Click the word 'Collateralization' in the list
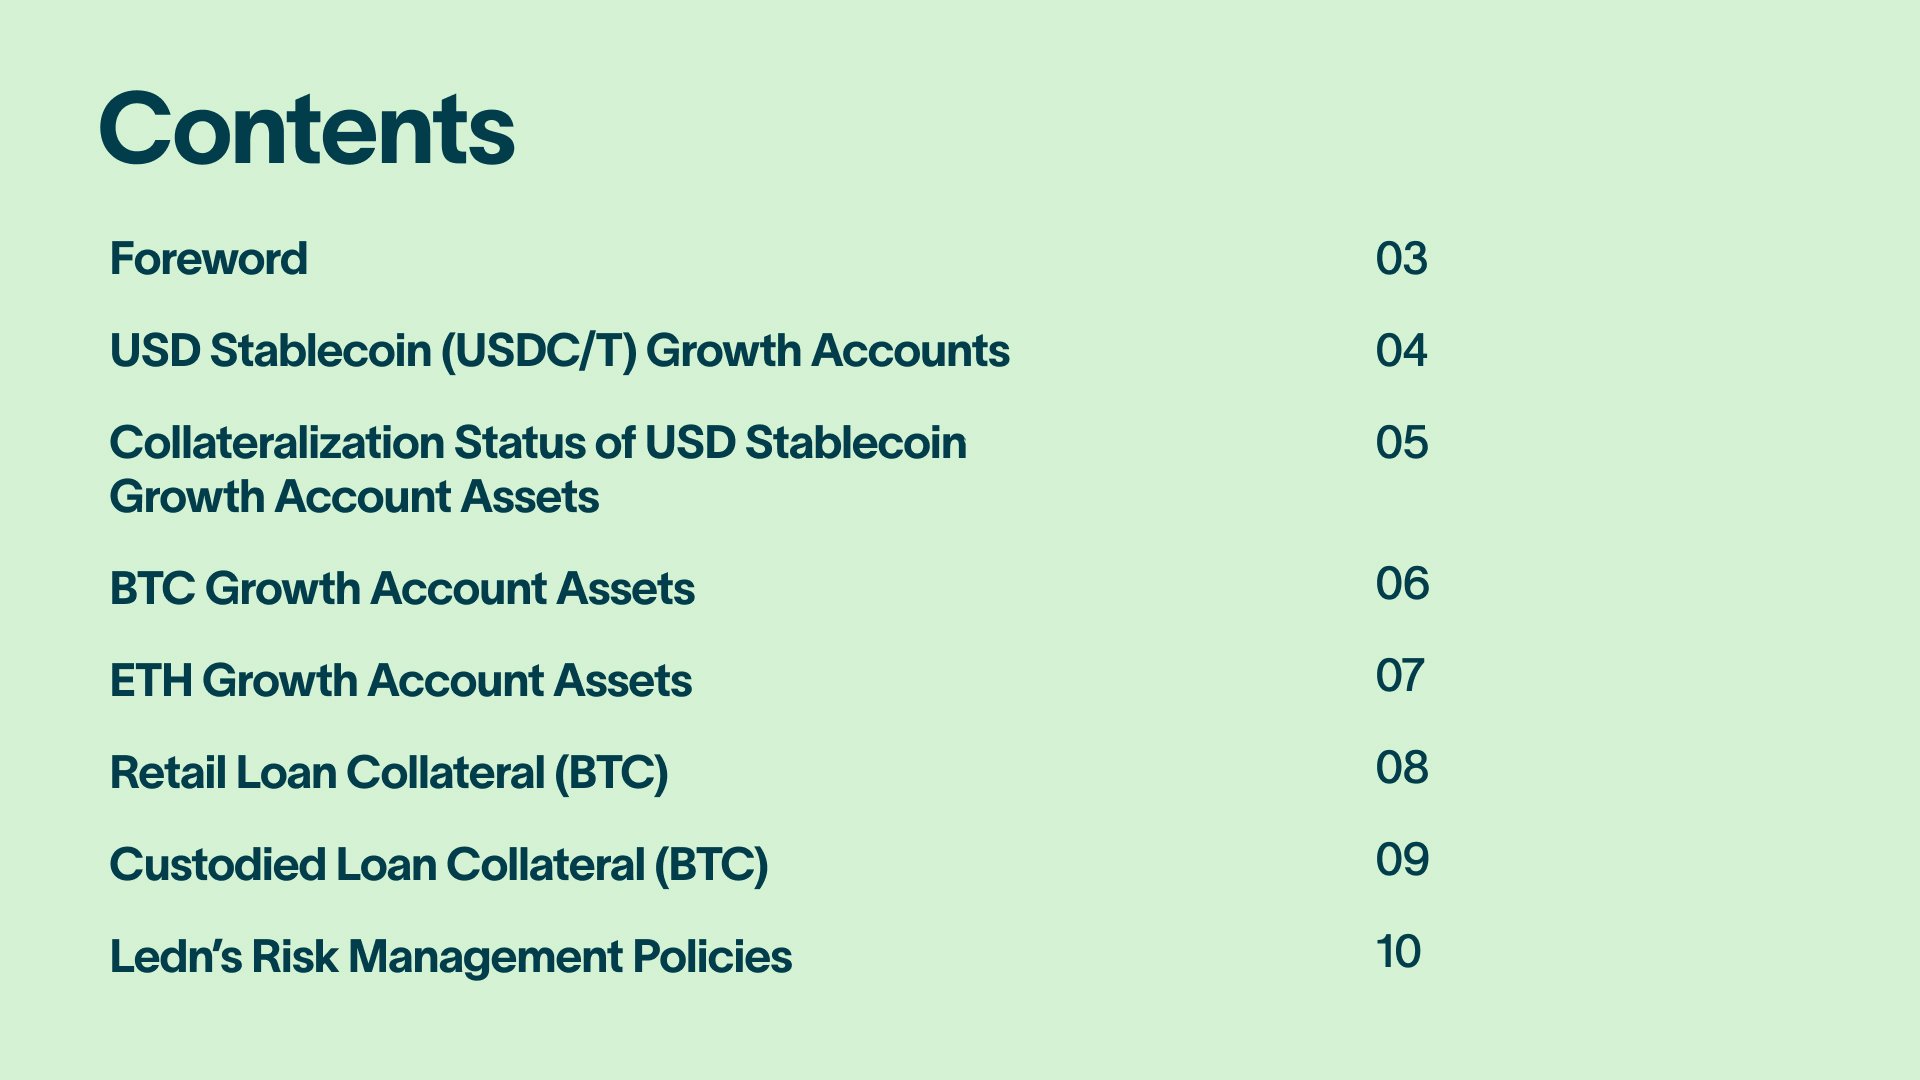This screenshot has width=1920, height=1080. click(277, 443)
